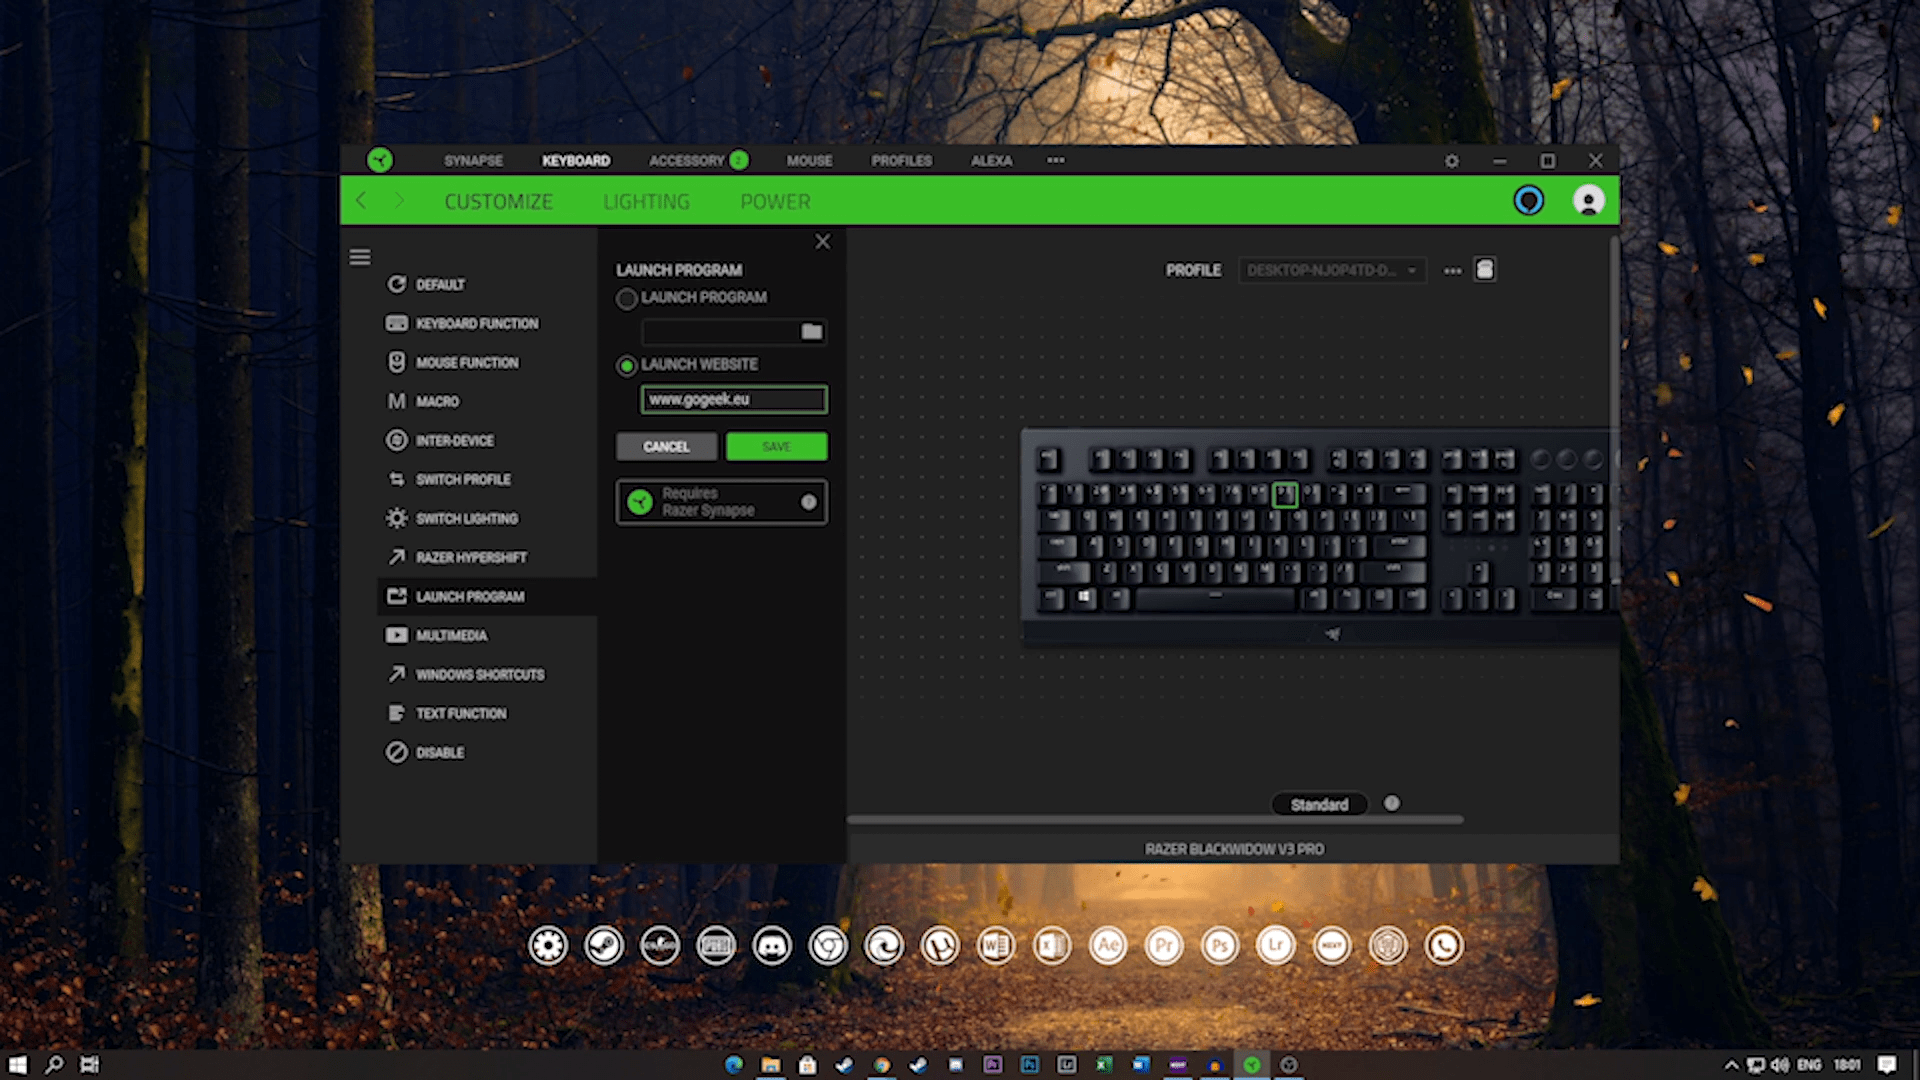Go back with the left arrow
The height and width of the screenshot is (1080, 1920).
point(361,201)
